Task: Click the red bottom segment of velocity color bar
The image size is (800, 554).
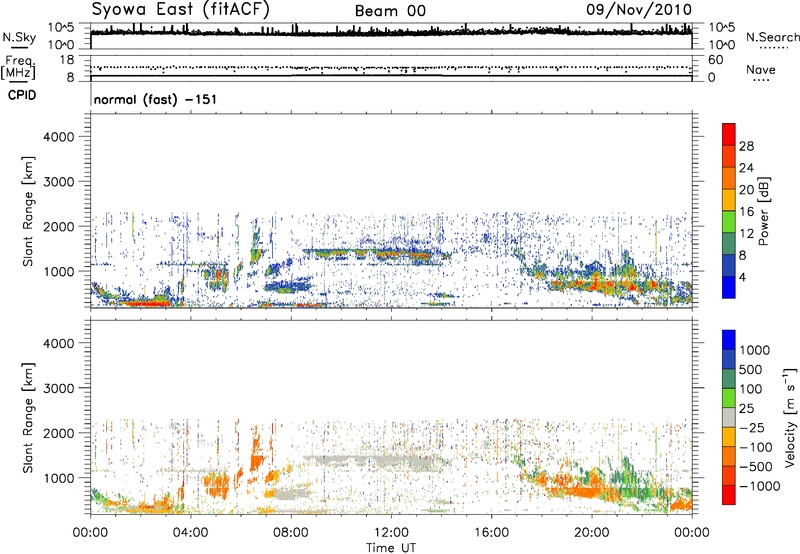Action: [729, 495]
